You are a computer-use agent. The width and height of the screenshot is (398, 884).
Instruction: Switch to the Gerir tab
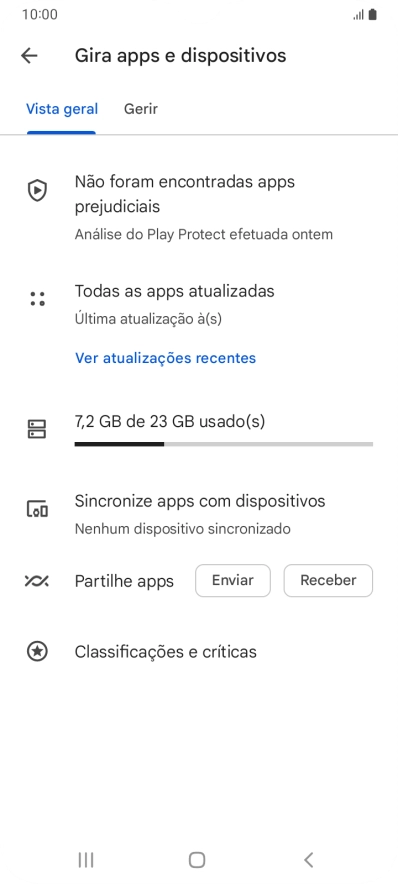141,109
